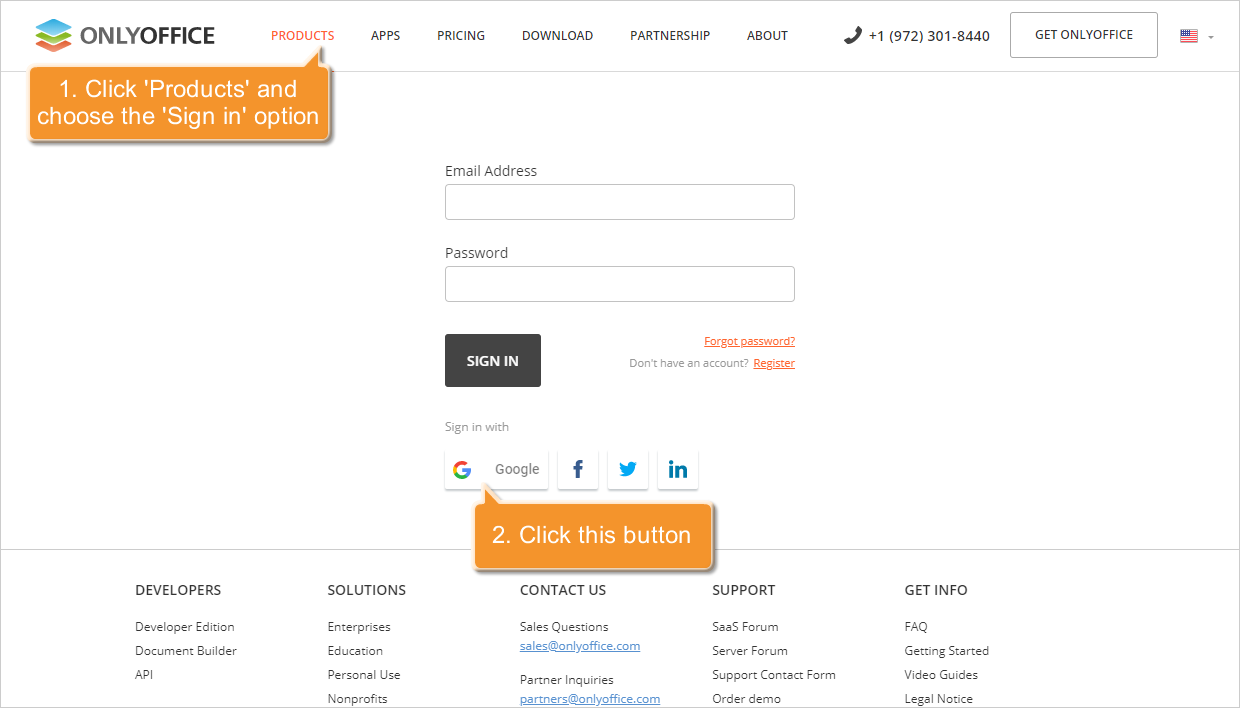Sign in with the LinkedIn icon

[678, 469]
